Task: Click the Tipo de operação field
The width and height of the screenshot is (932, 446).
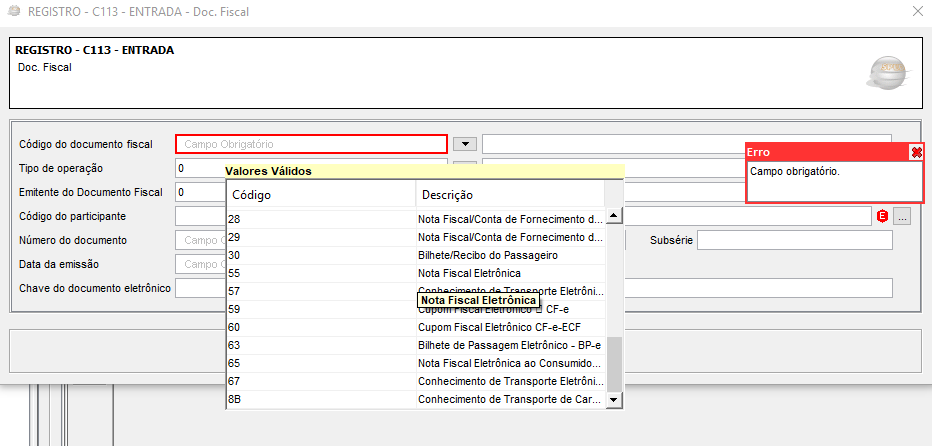Action: click(200, 168)
